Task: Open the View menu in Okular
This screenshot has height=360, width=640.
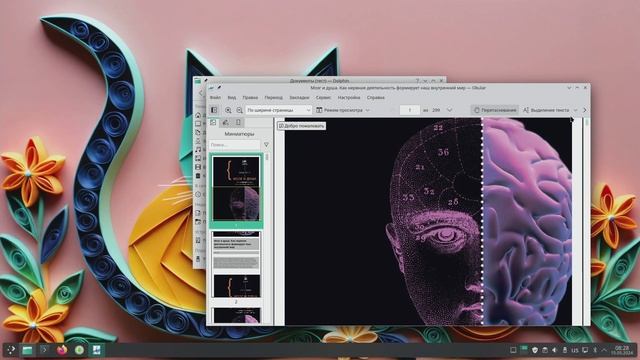Action: 231,98
